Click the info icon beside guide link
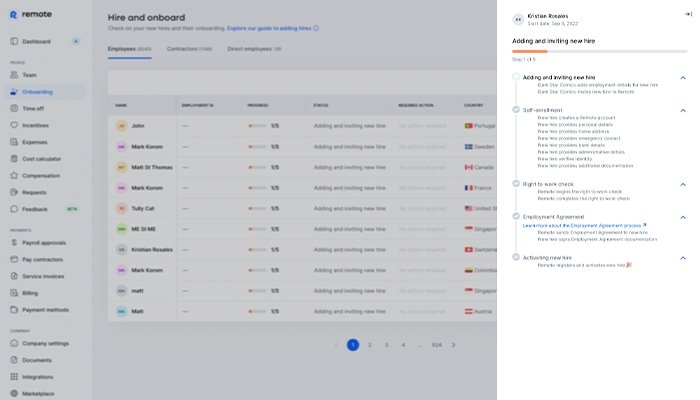 coord(316,28)
